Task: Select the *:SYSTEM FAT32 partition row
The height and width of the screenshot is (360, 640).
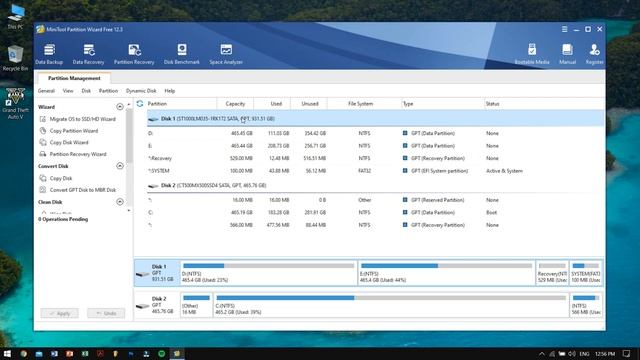Action: tap(376, 171)
